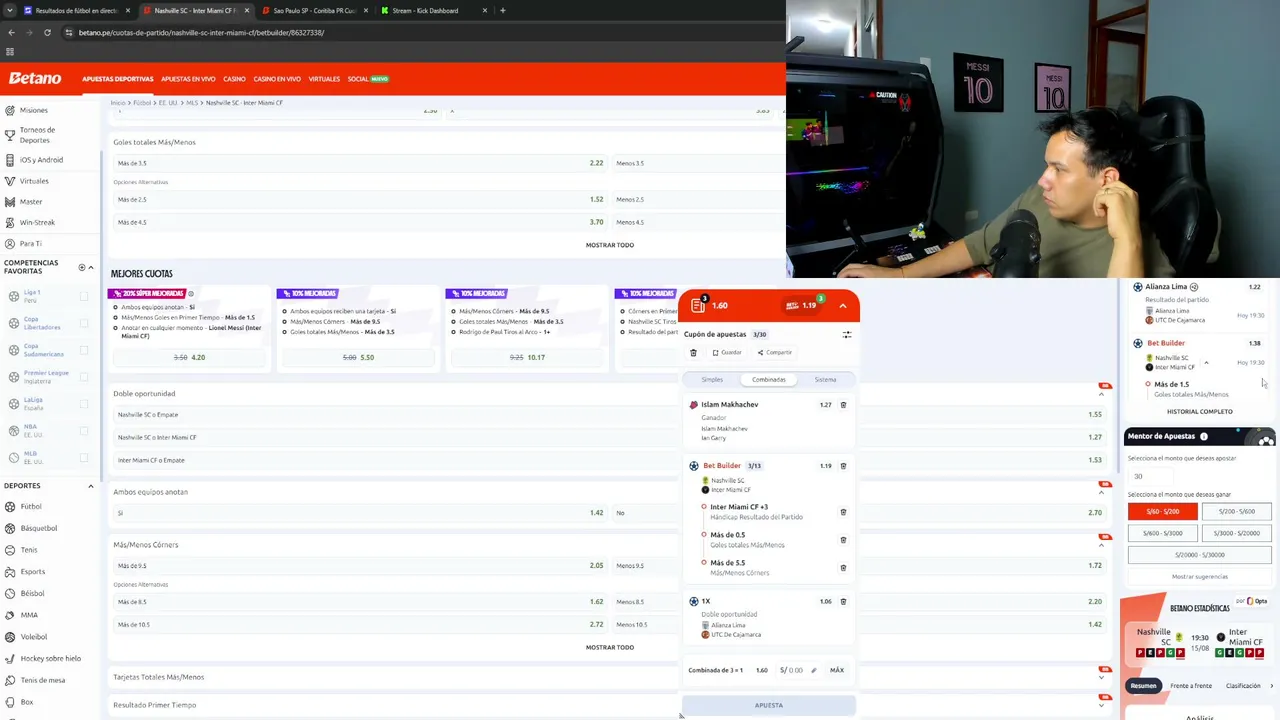The width and height of the screenshot is (1280, 720).
Task: Delete the Islam Makhachev selection with trash icon
Action: (x=843, y=405)
